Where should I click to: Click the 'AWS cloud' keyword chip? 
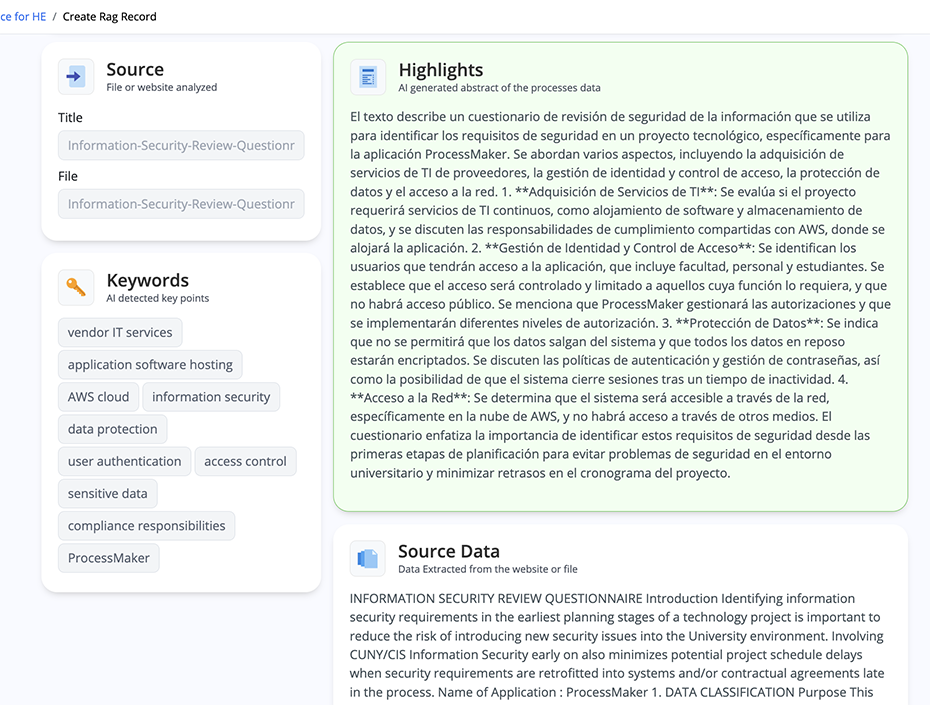point(98,397)
